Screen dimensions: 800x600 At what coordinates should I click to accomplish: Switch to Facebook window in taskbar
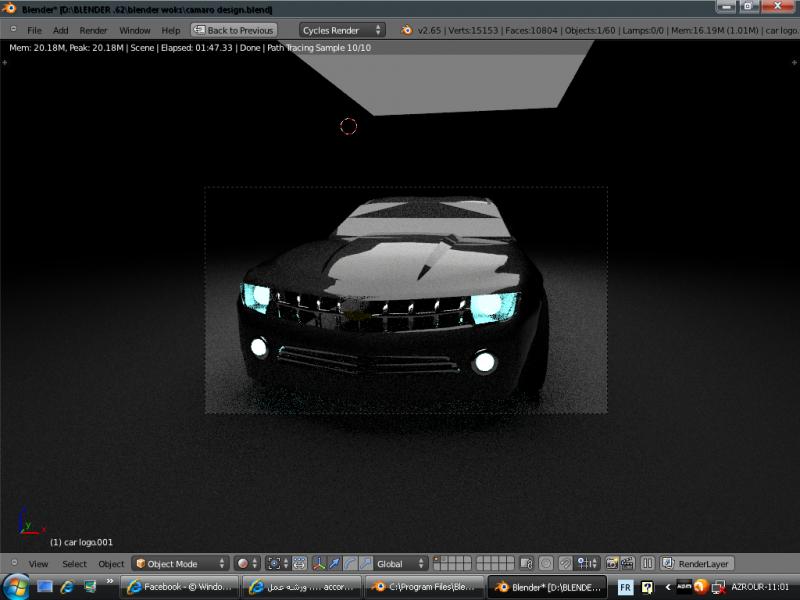179,587
